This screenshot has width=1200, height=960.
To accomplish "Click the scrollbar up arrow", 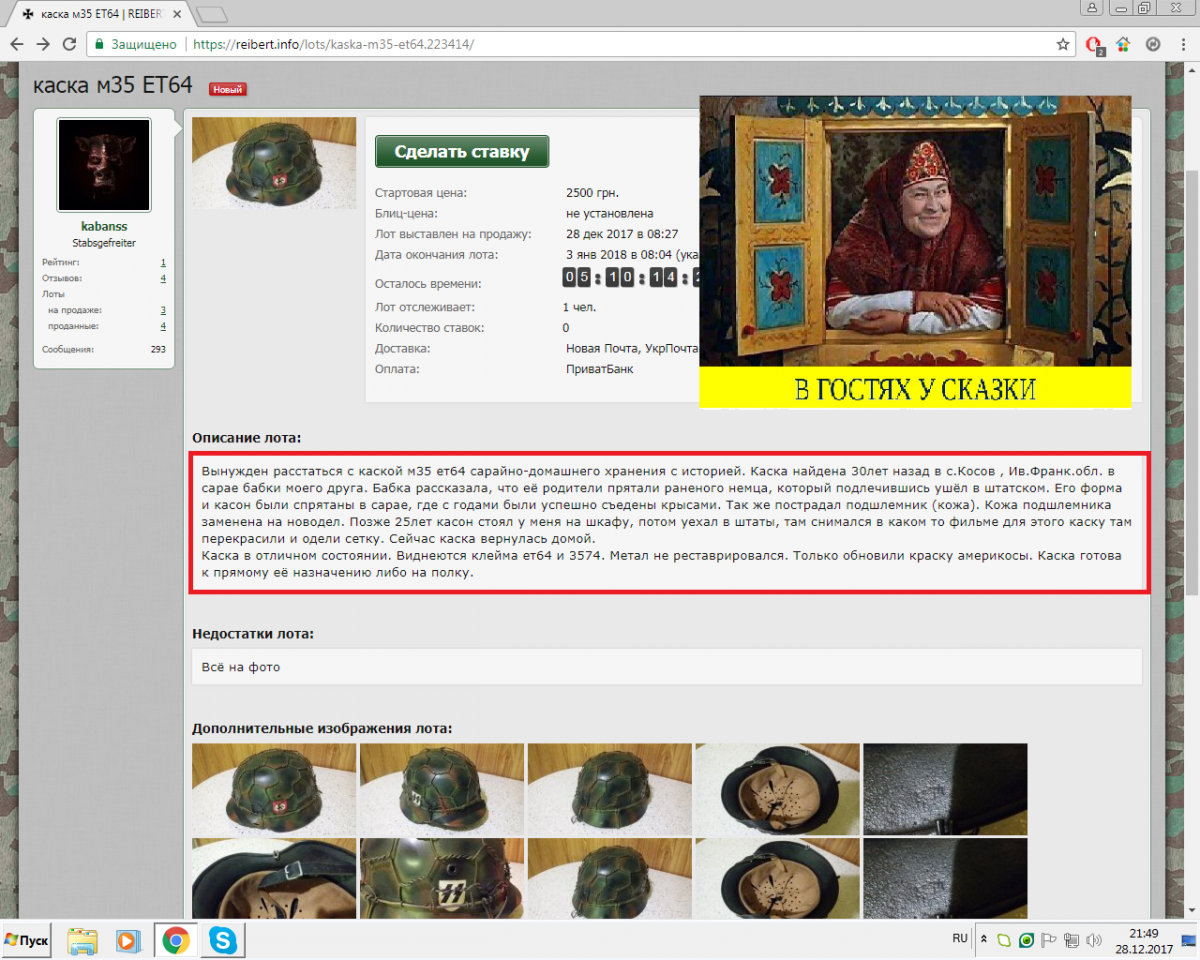I will 1191,69.
